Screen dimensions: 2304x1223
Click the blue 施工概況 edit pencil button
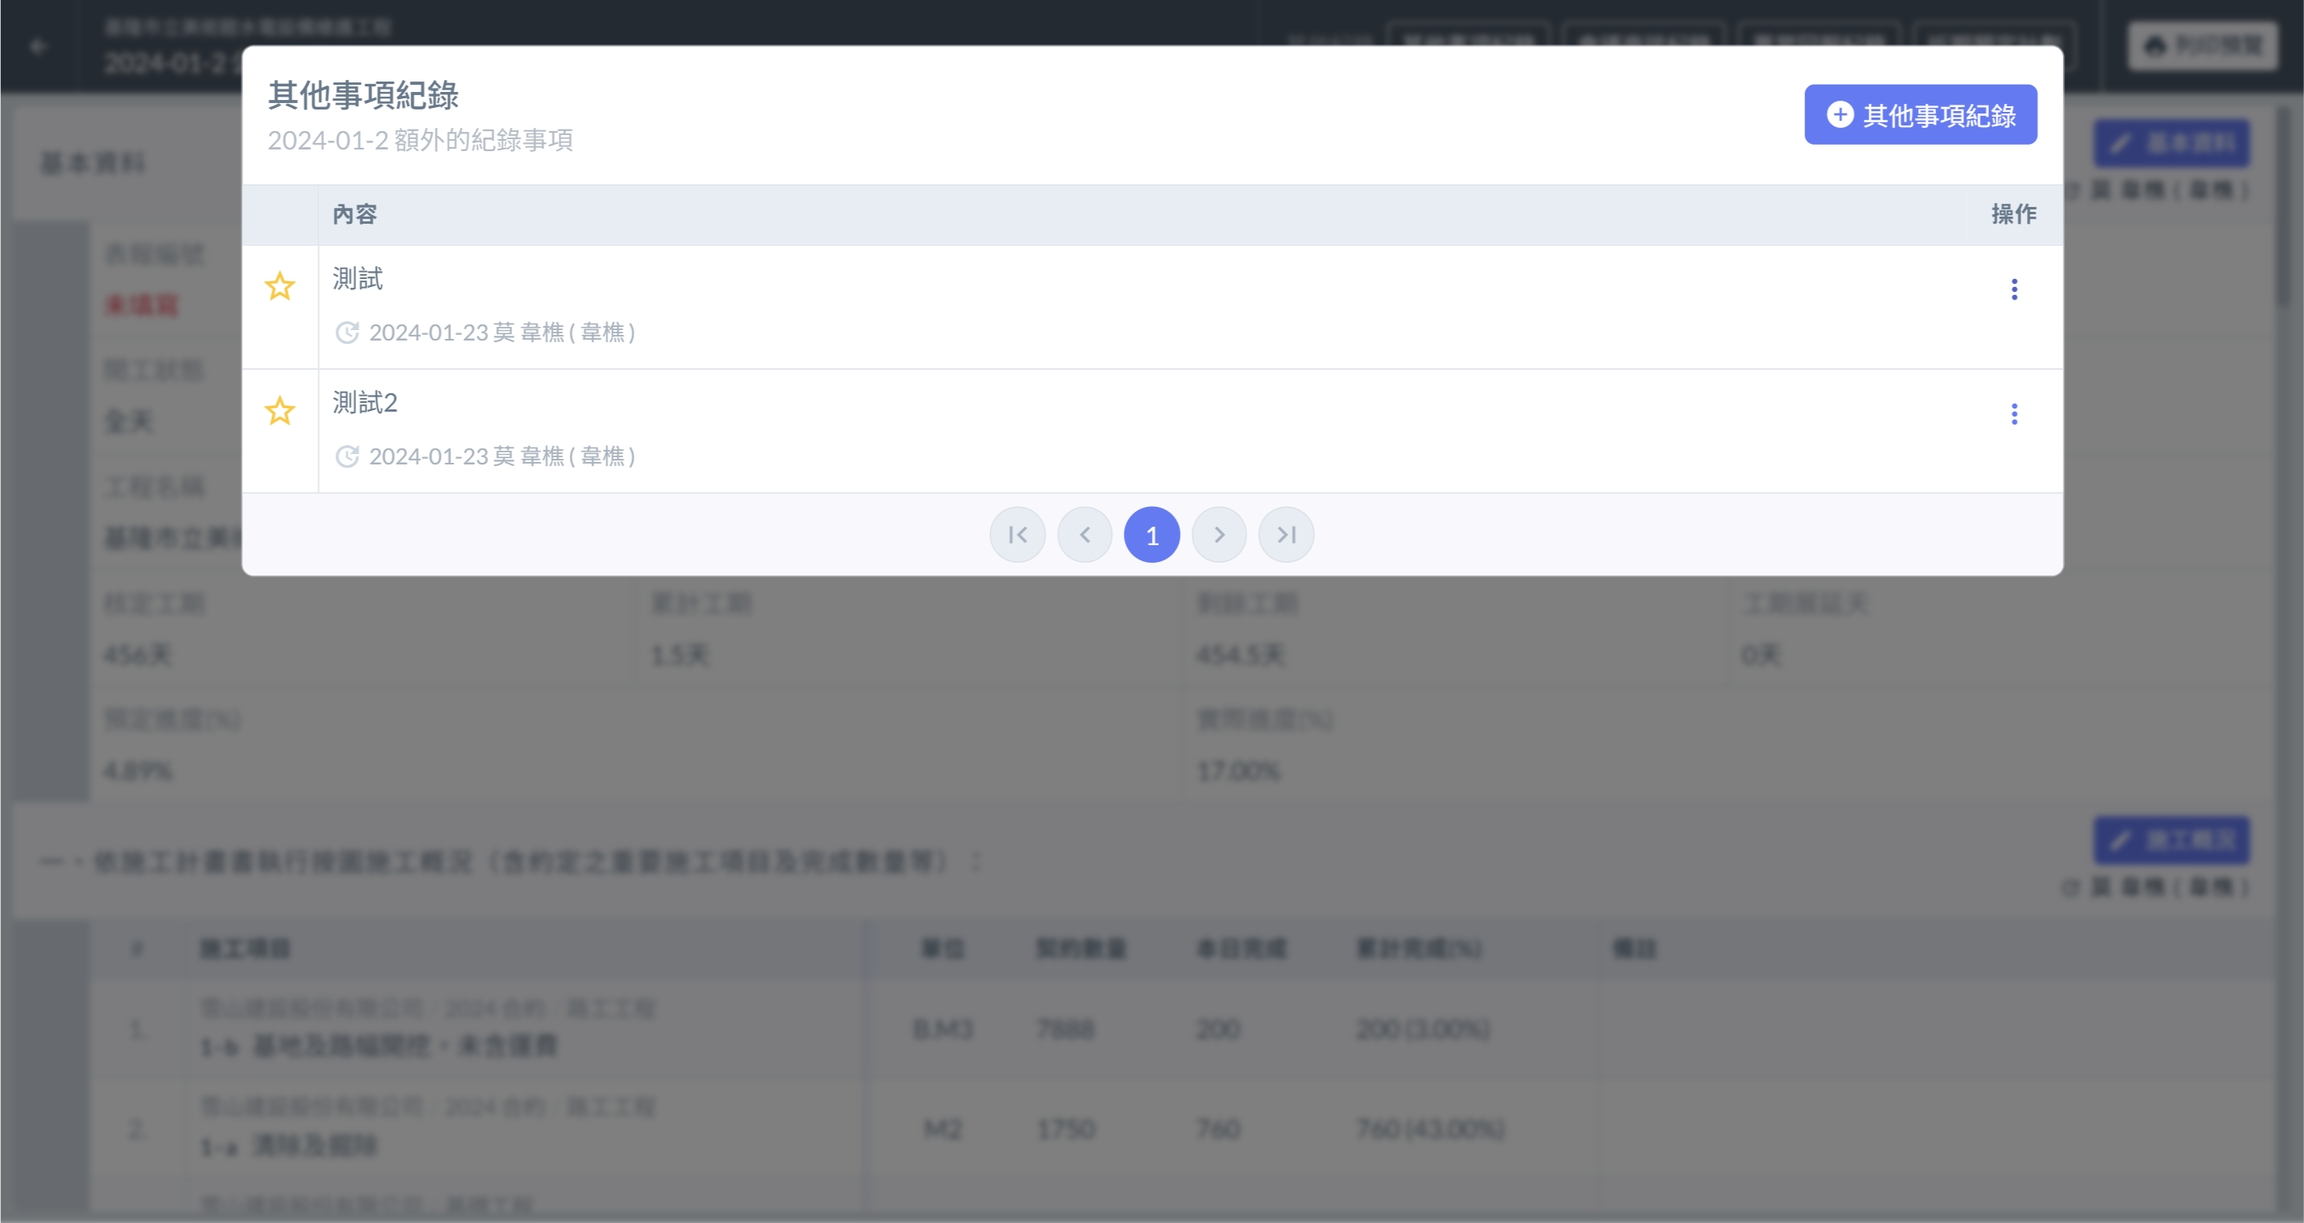(2172, 840)
